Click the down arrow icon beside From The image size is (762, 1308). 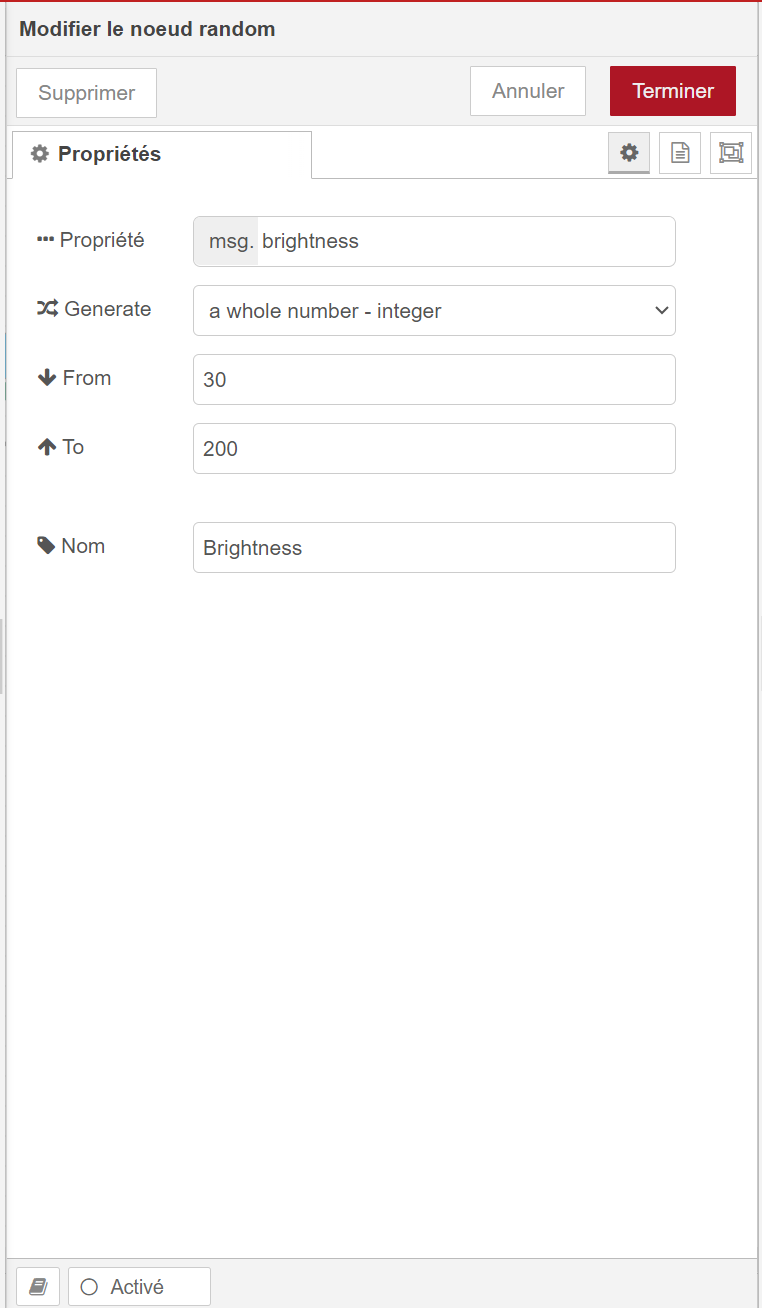point(46,378)
